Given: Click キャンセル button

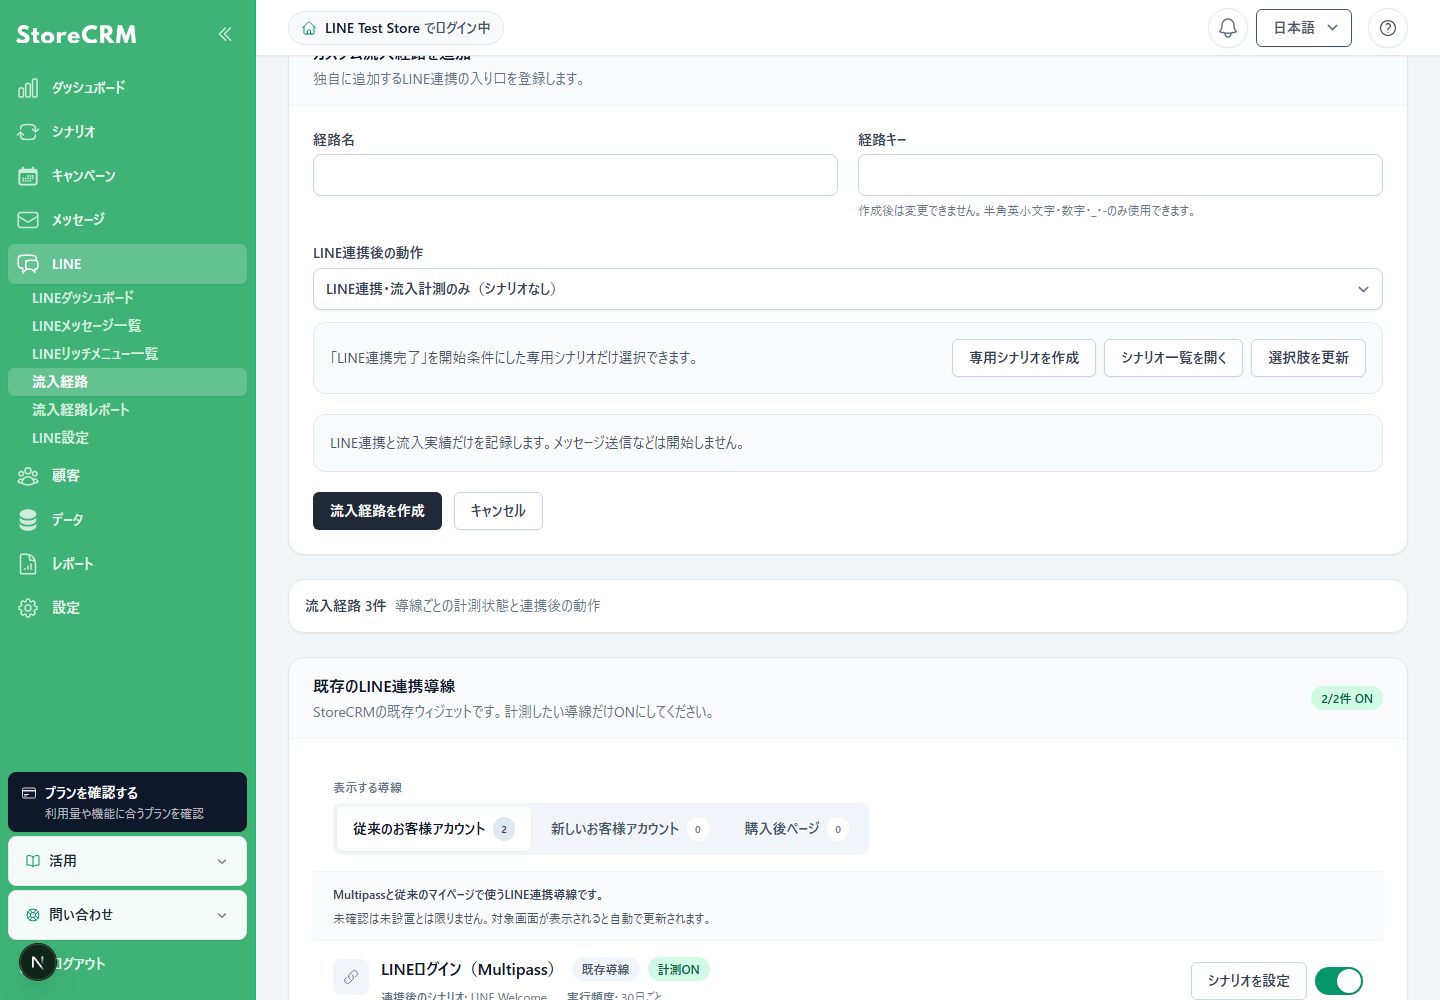Looking at the screenshot, I should click(x=498, y=511).
